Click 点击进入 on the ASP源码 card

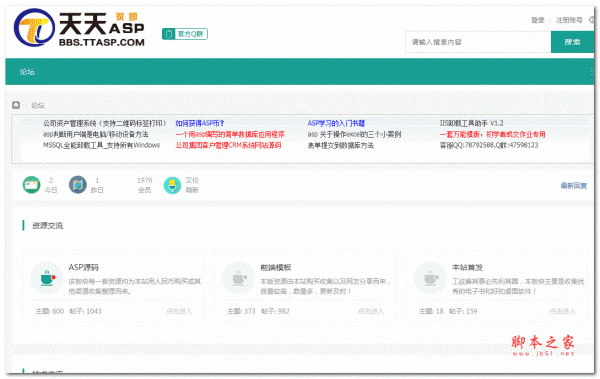(x=179, y=311)
